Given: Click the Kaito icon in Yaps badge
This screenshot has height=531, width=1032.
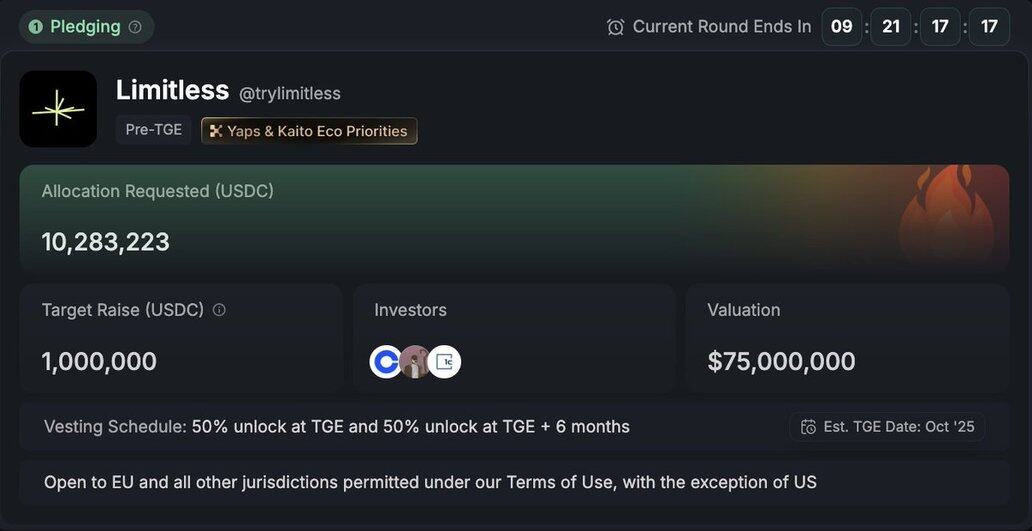Looking at the screenshot, I should pyautogui.click(x=215, y=131).
